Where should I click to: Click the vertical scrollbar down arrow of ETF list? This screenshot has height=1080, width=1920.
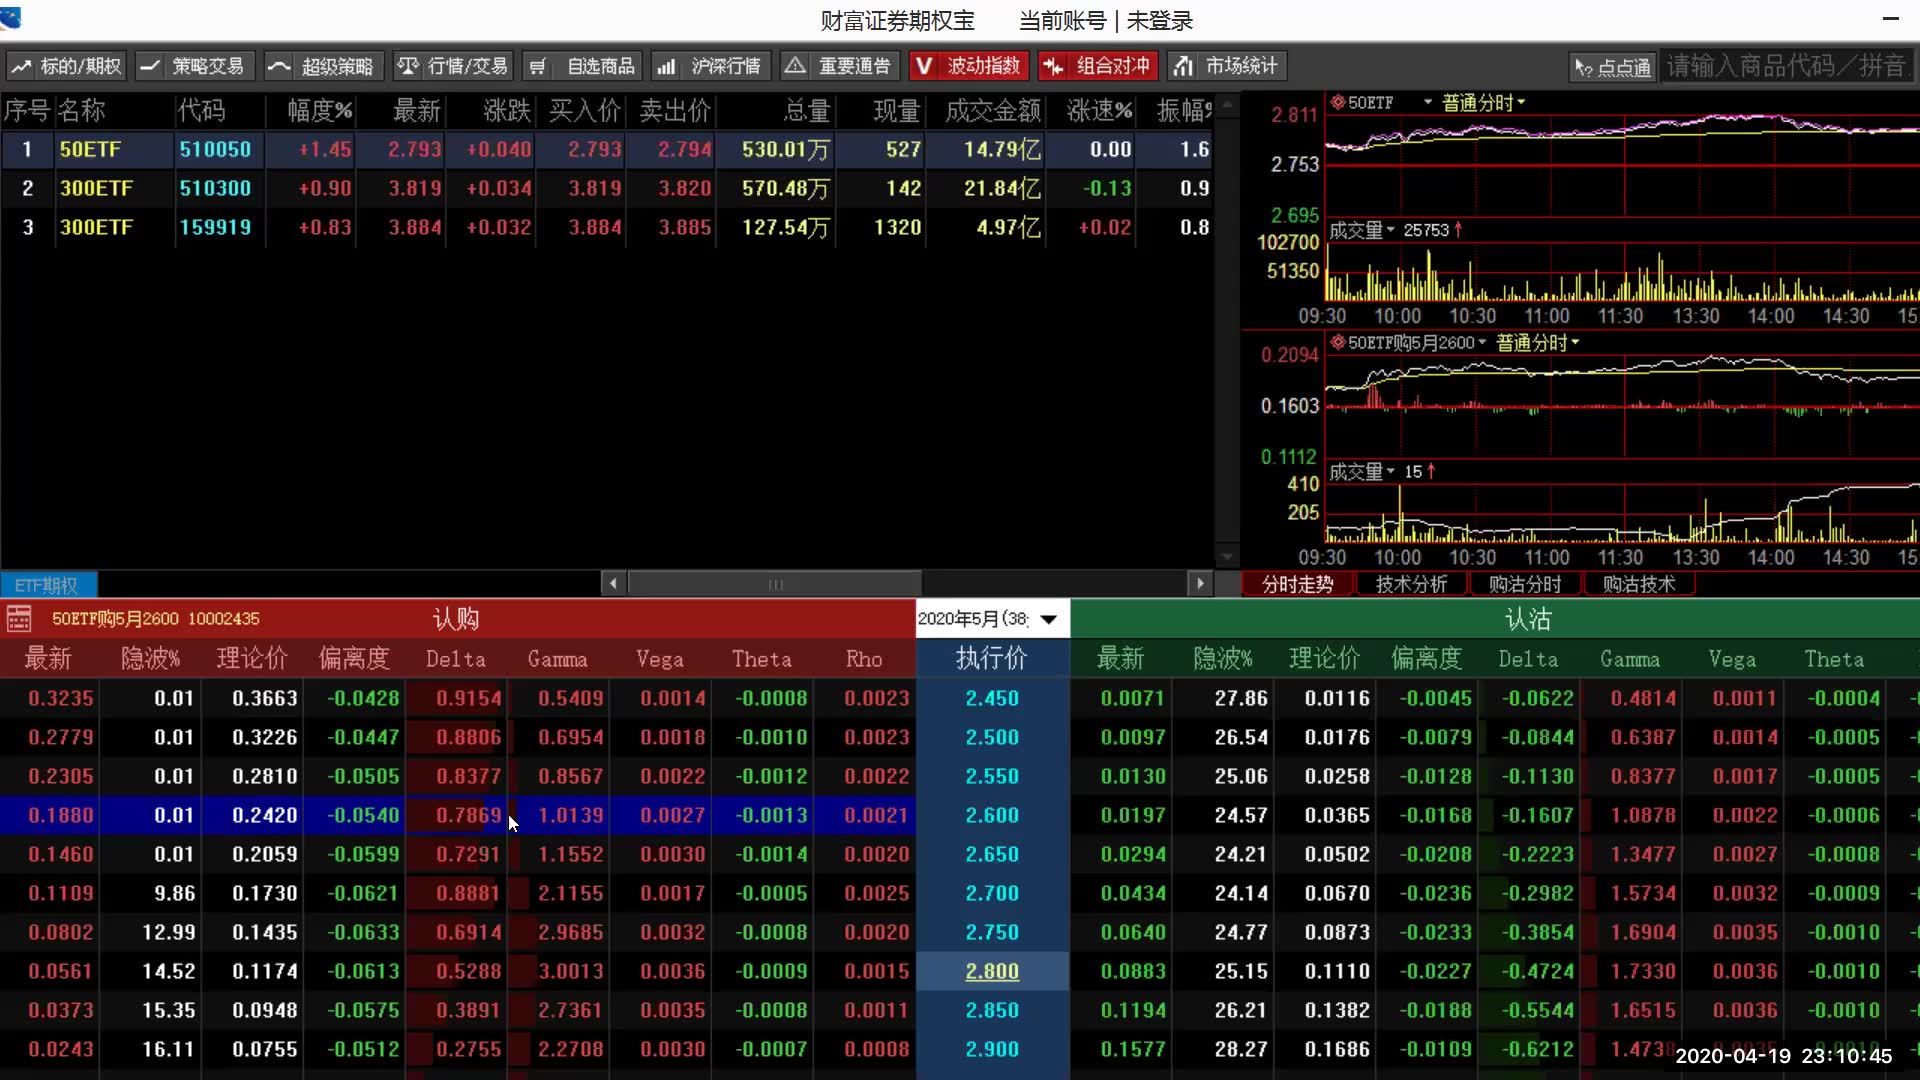1227,557
